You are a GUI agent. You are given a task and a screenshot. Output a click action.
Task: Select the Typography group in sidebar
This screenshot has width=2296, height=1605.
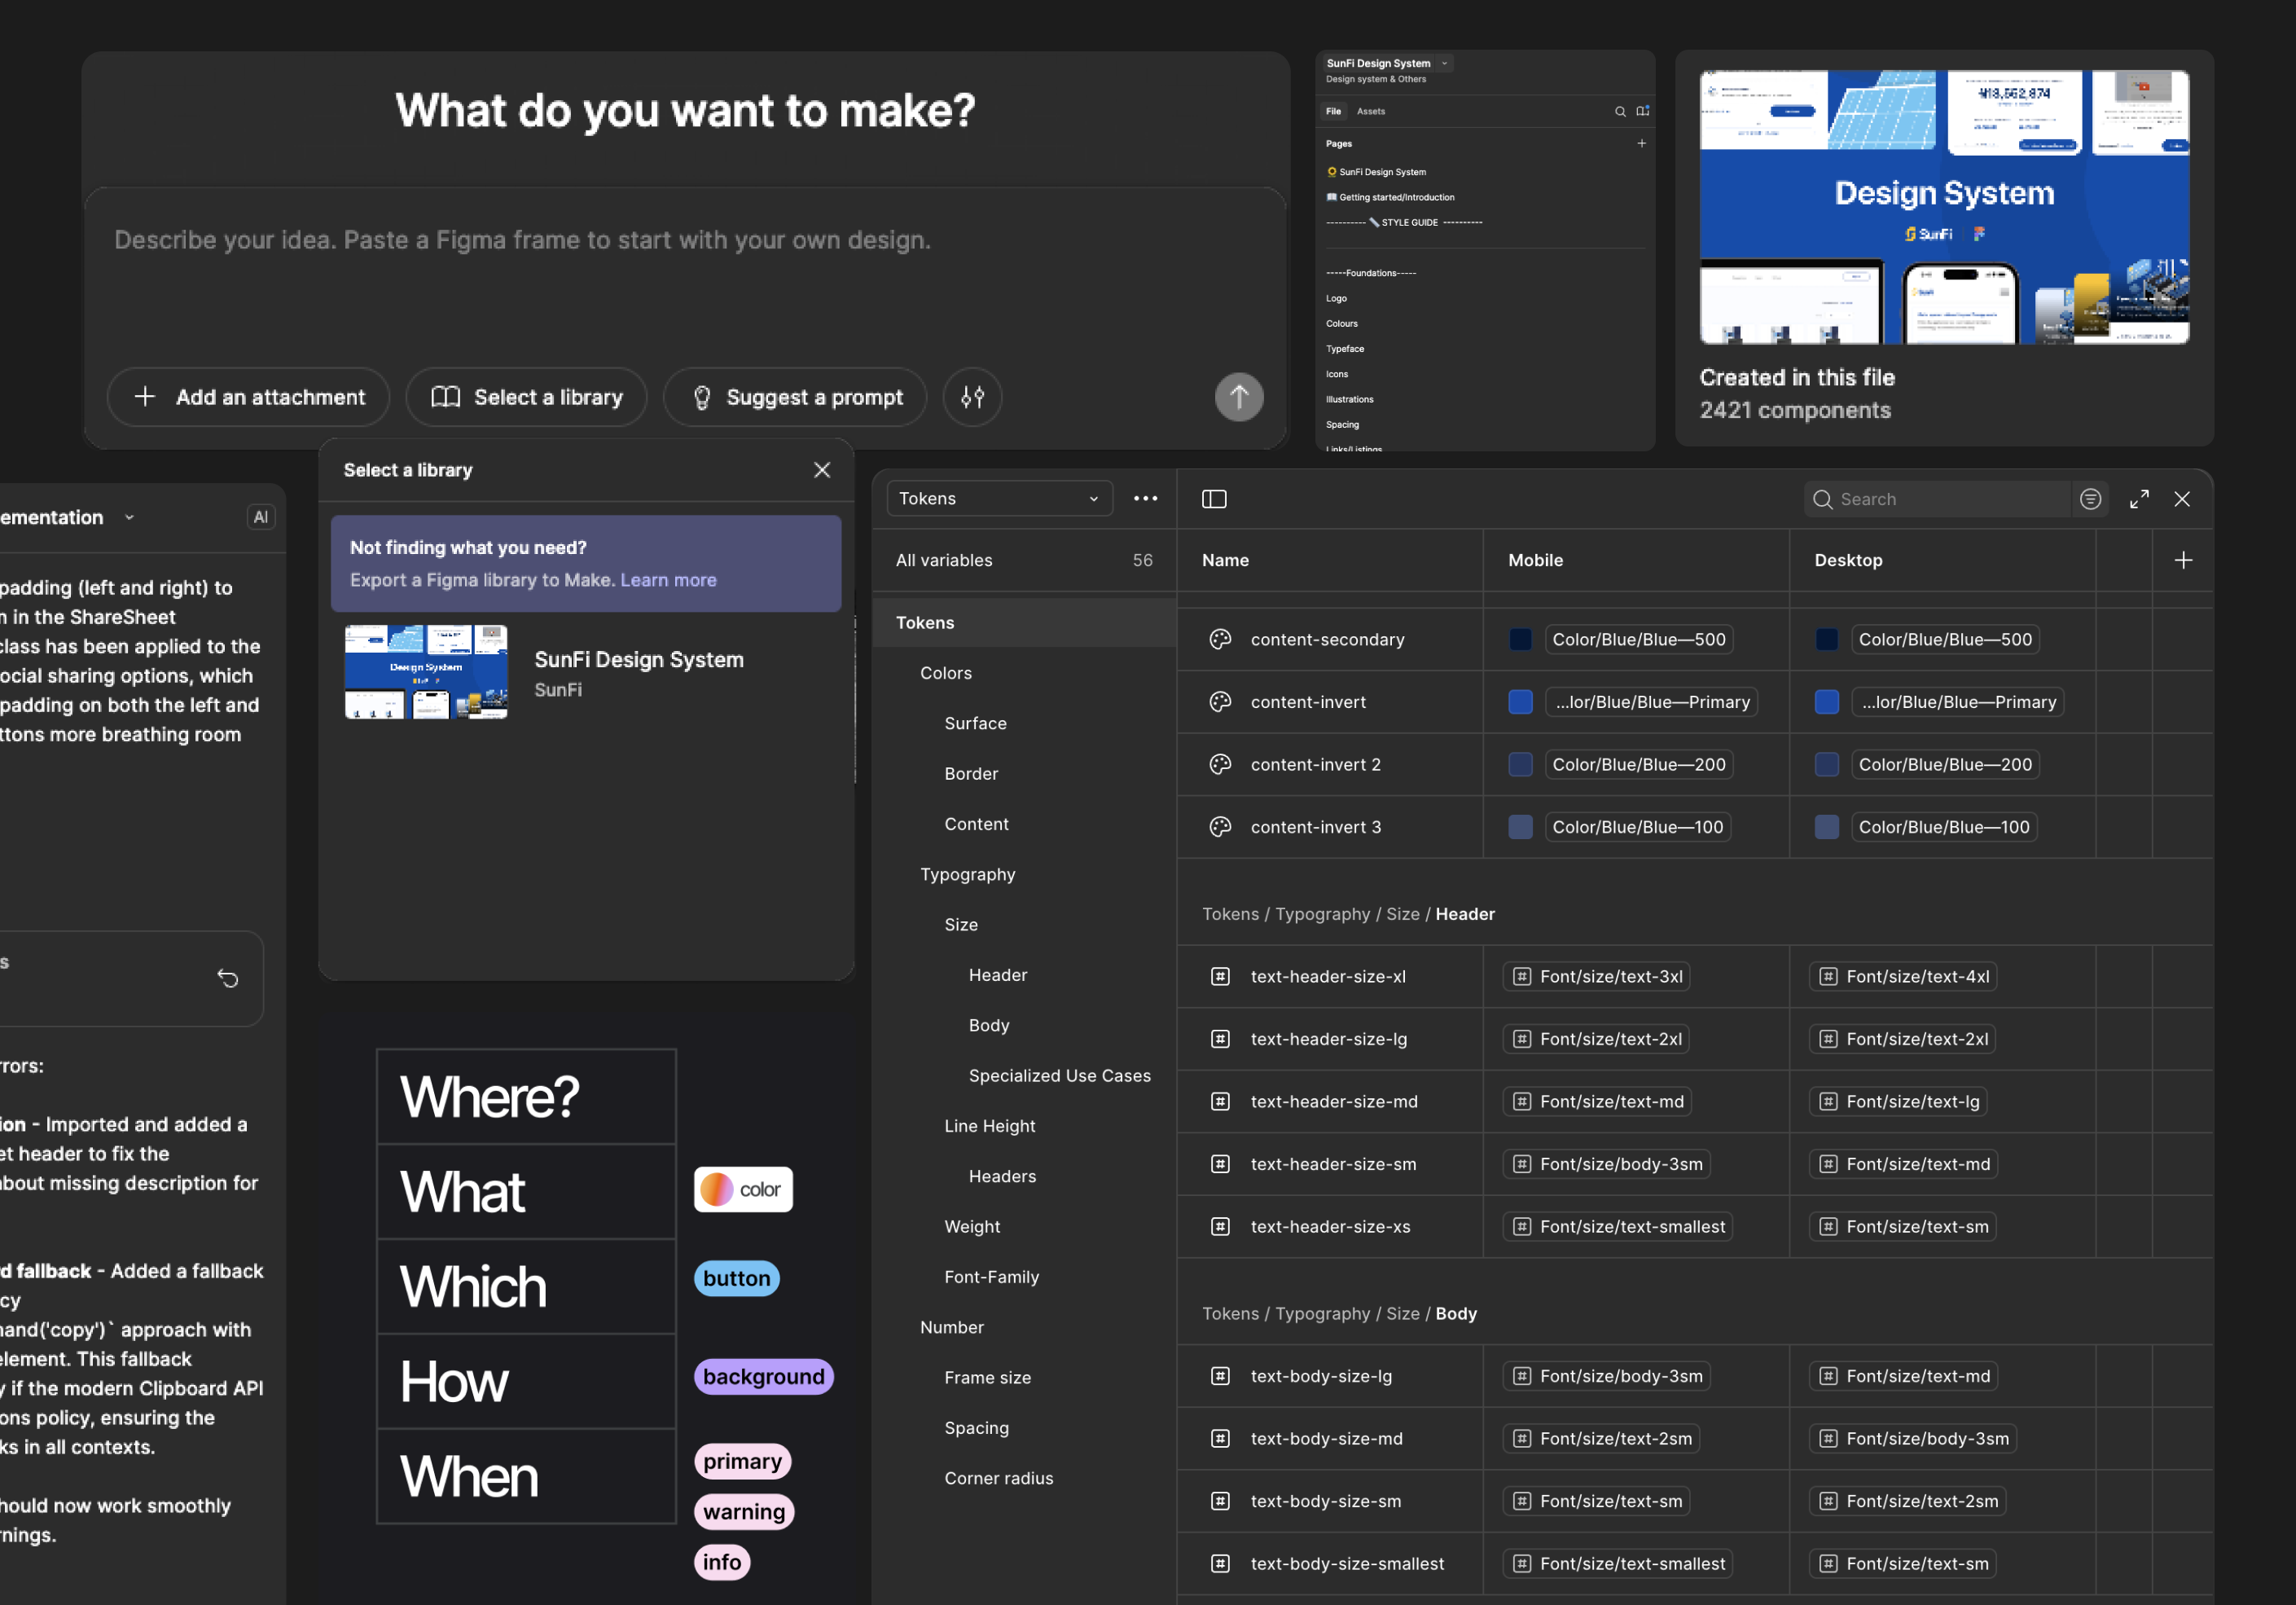[967, 874]
